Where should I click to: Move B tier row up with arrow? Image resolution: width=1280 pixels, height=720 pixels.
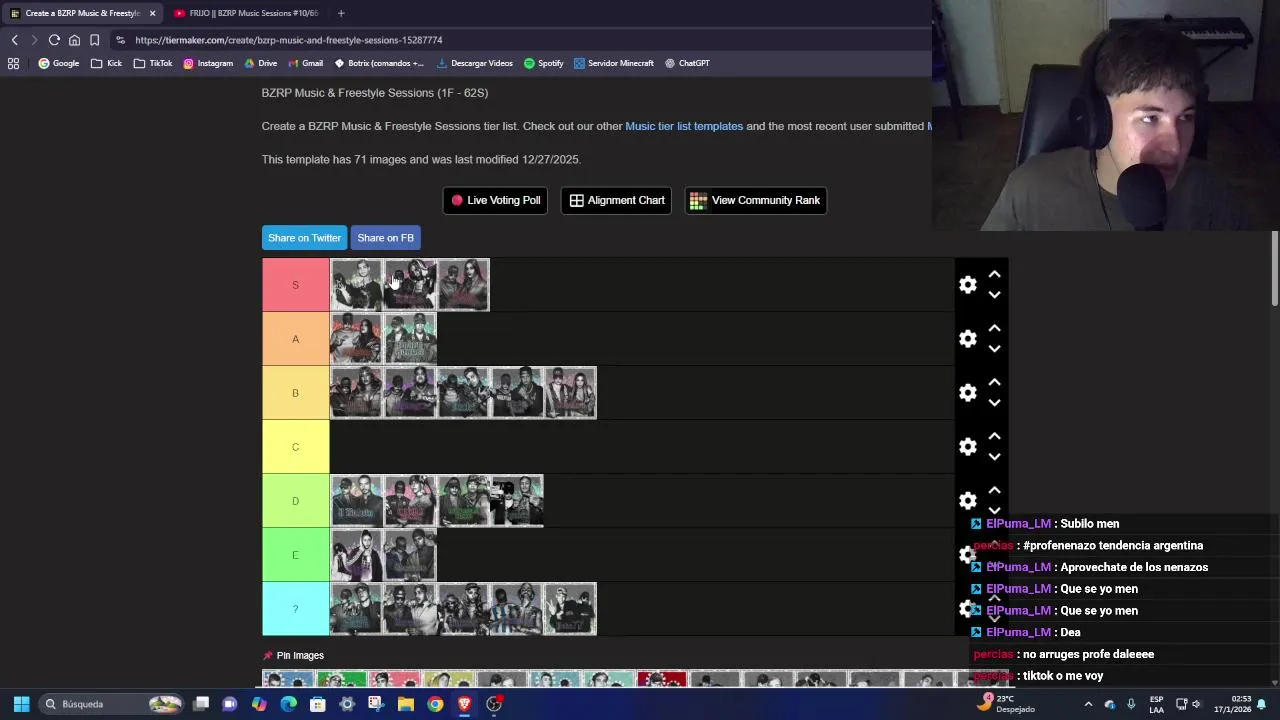coord(994,382)
